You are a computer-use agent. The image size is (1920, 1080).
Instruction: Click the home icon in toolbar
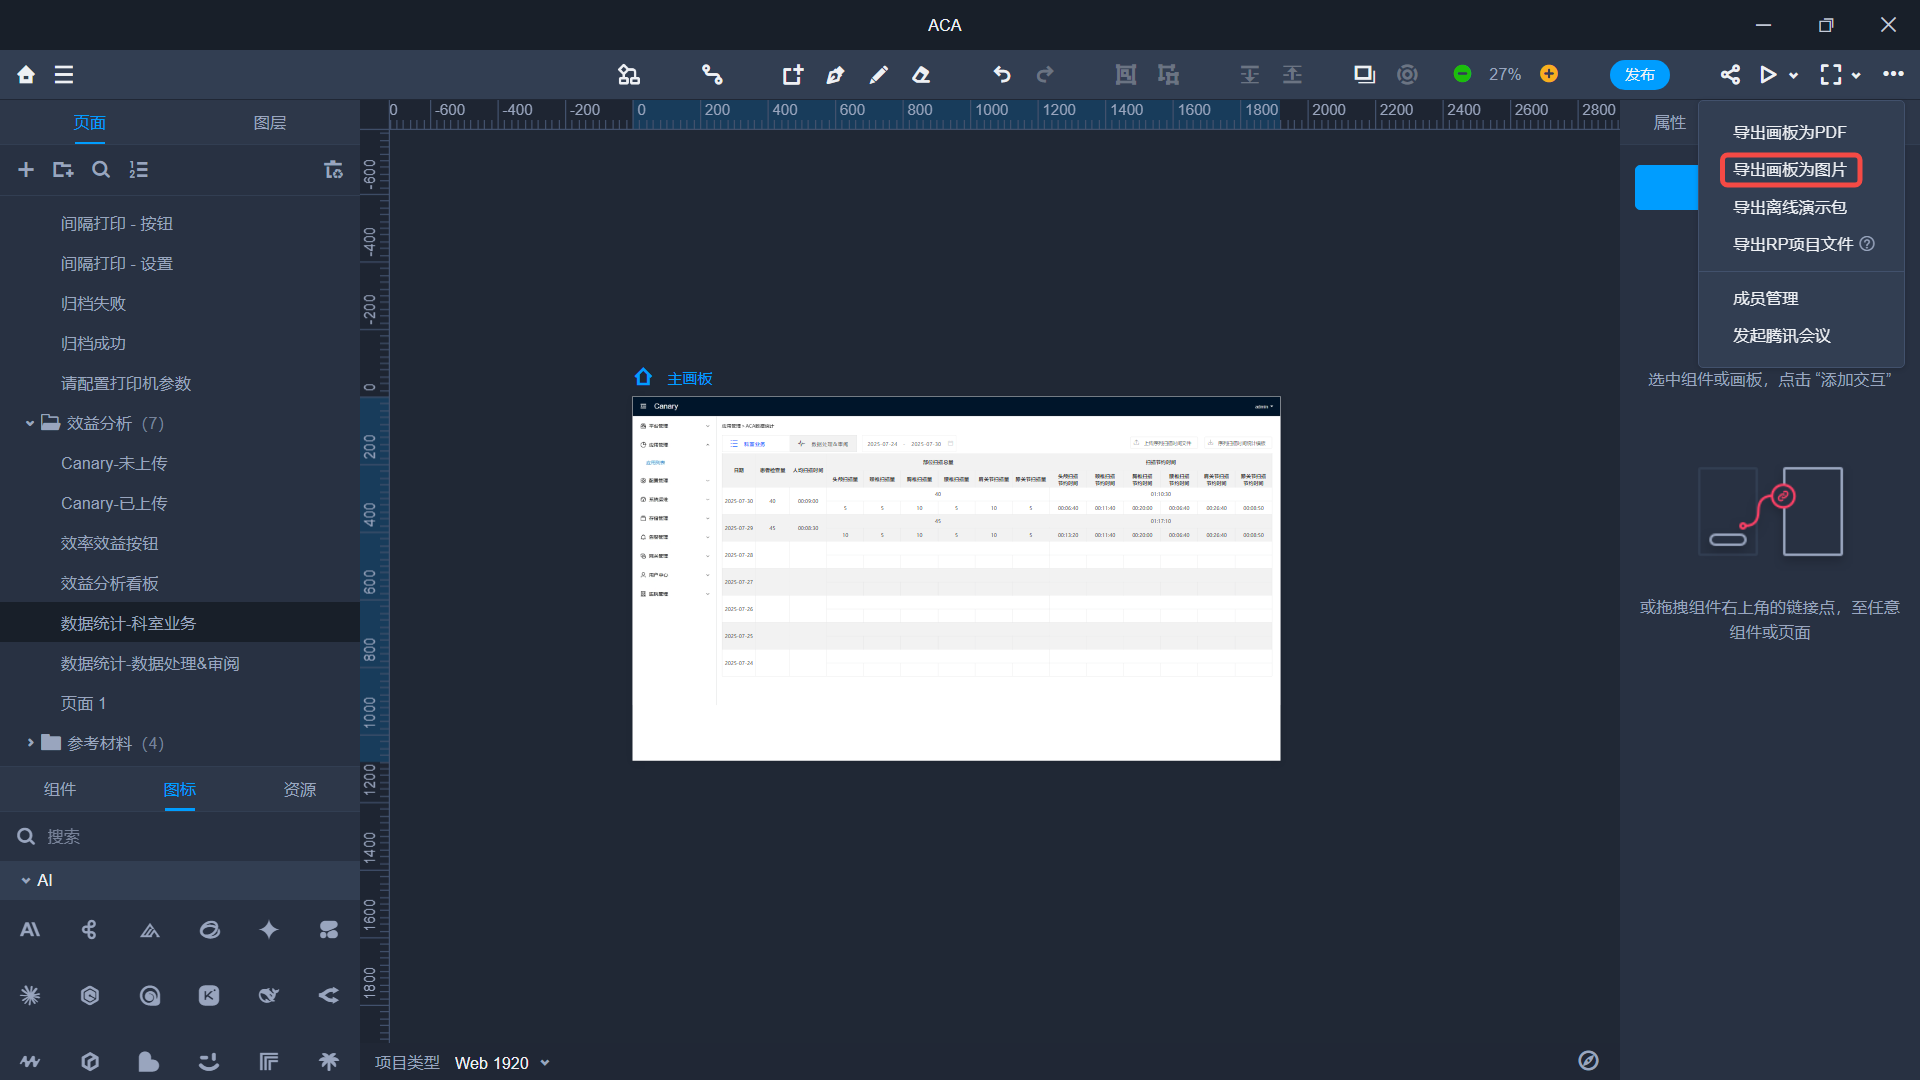coord(26,74)
